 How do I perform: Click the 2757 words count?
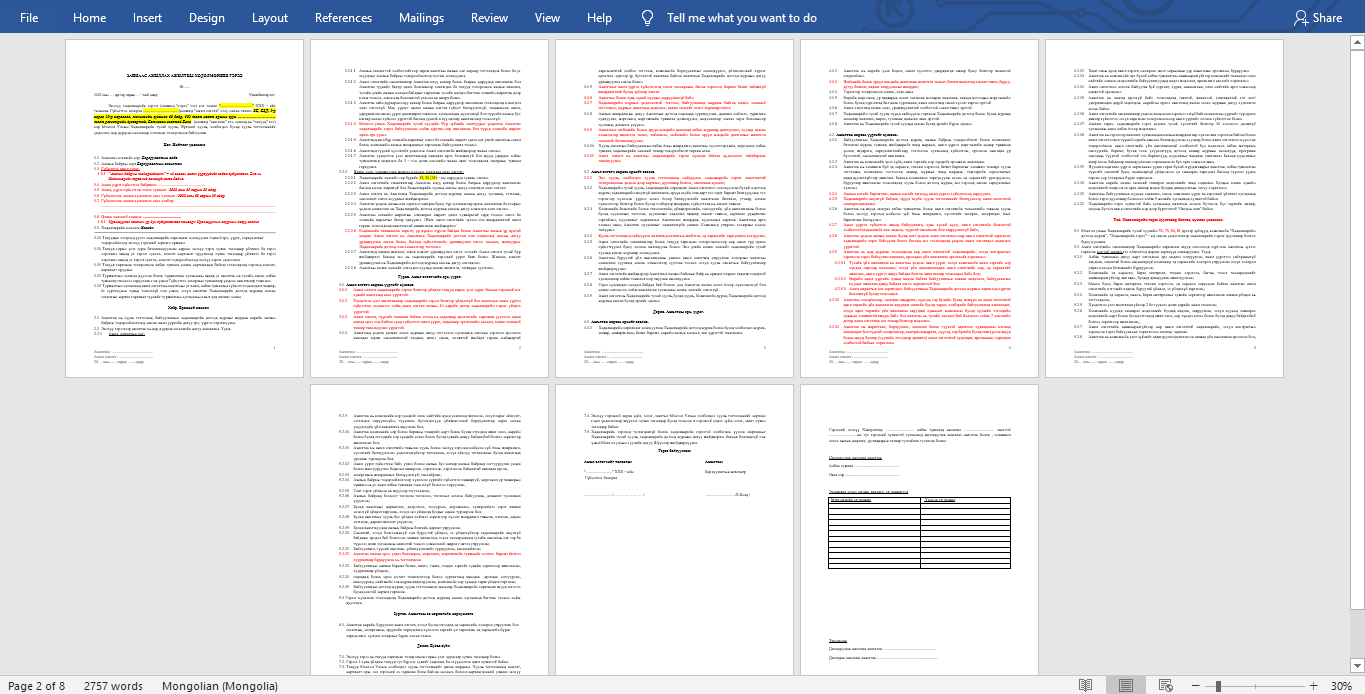pyautogui.click(x=113, y=686)
